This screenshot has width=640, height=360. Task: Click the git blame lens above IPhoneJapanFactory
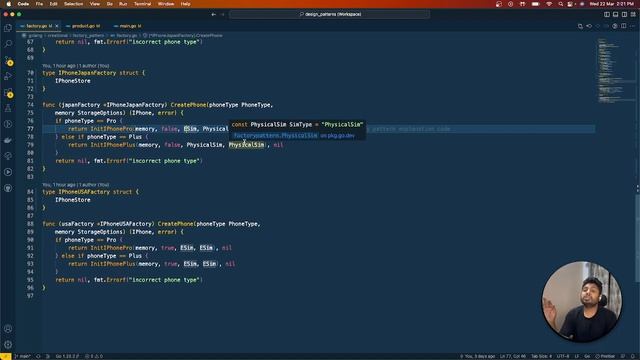[76, 66]
